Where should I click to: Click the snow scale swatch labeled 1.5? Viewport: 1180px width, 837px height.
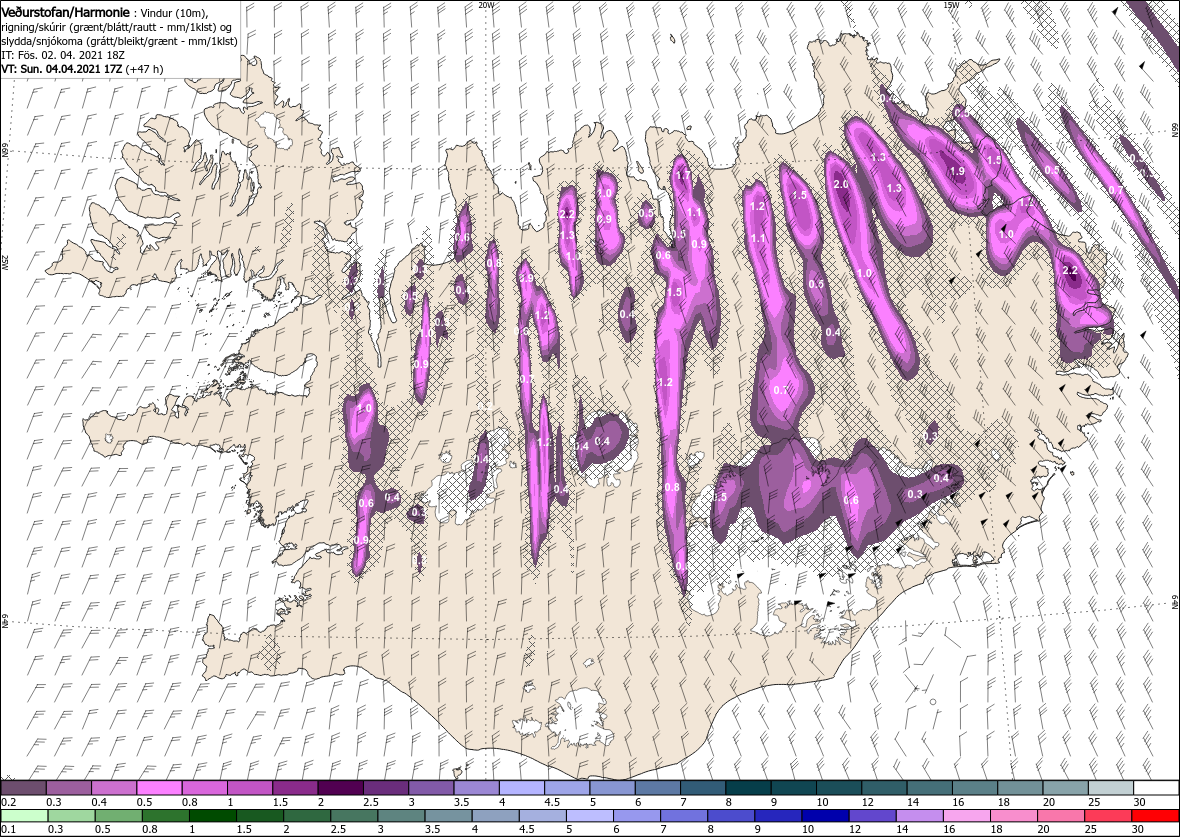coord(296,787)
